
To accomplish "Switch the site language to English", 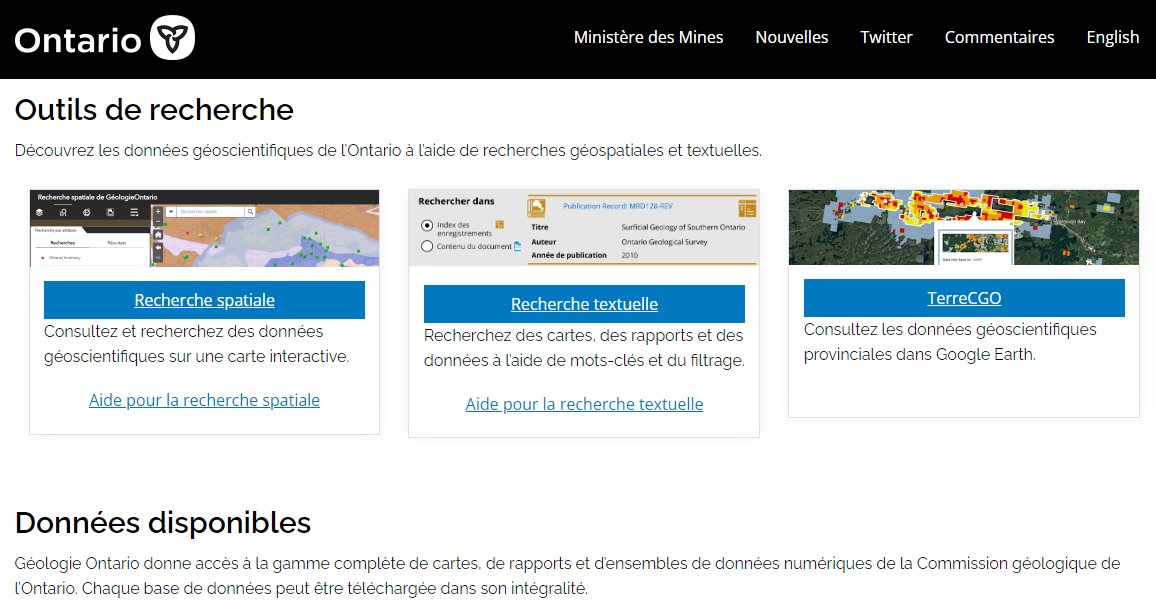I will click(x=1112, y=37).
